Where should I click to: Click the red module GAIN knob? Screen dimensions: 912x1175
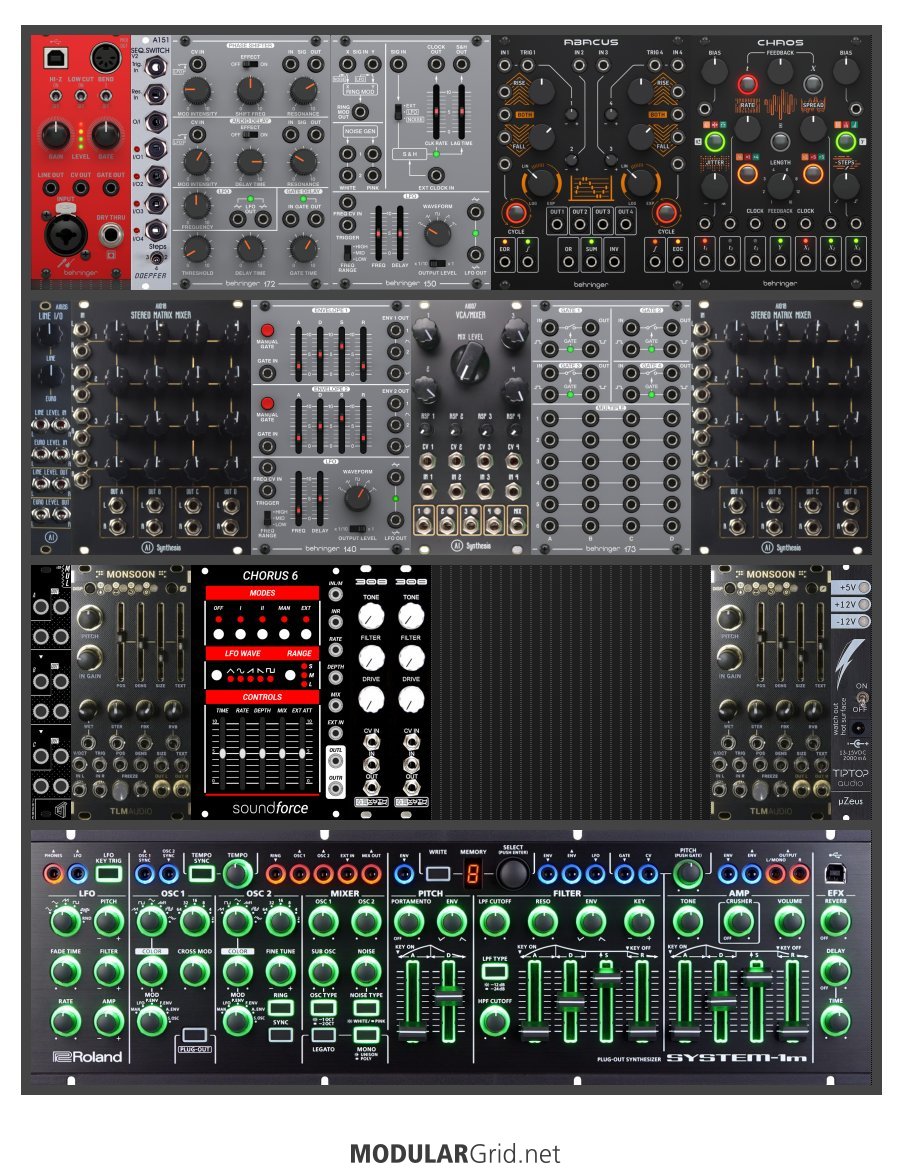[x=55, y=135]
